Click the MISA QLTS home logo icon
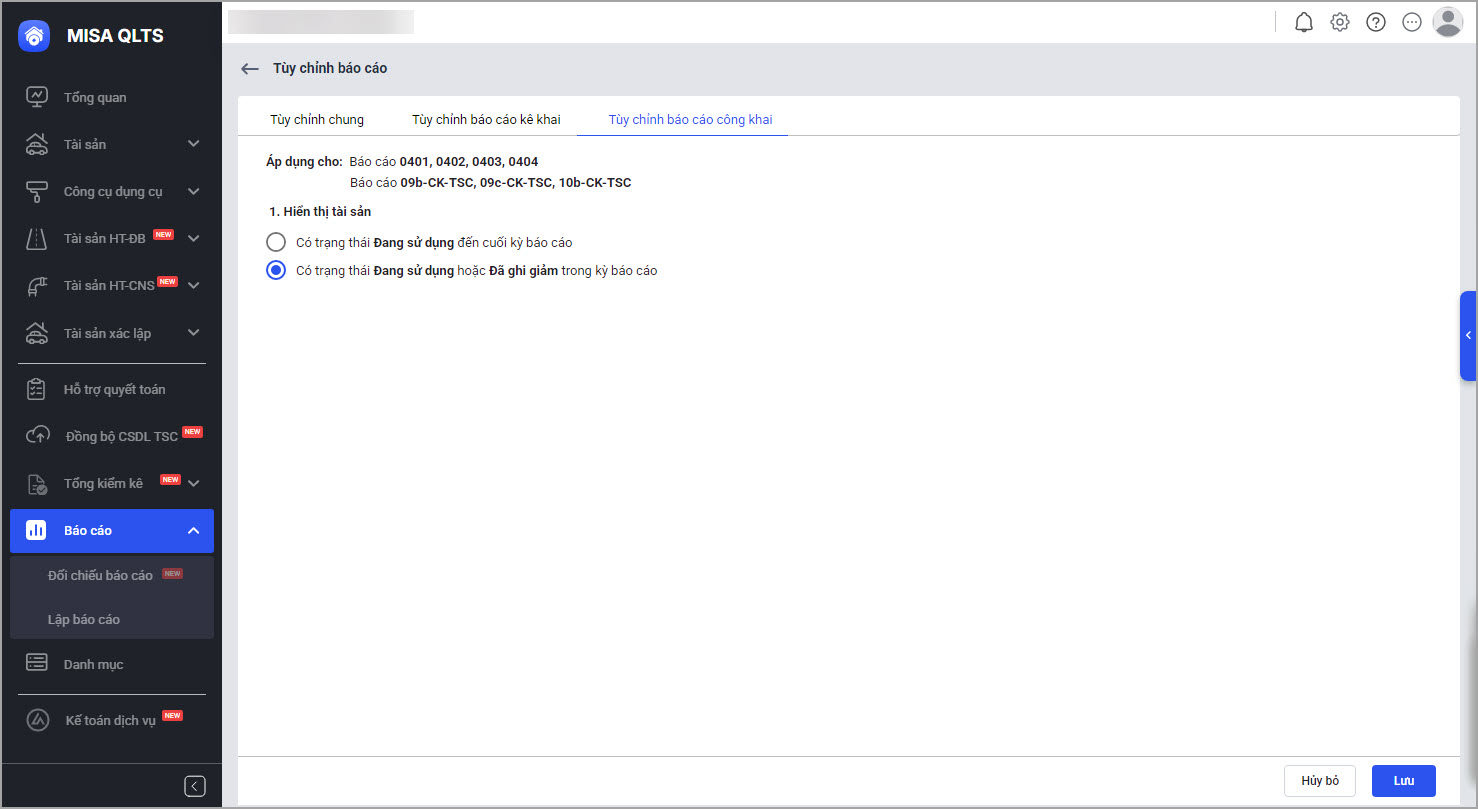This screenshot has width=1478, height=809. pos(34,36)
